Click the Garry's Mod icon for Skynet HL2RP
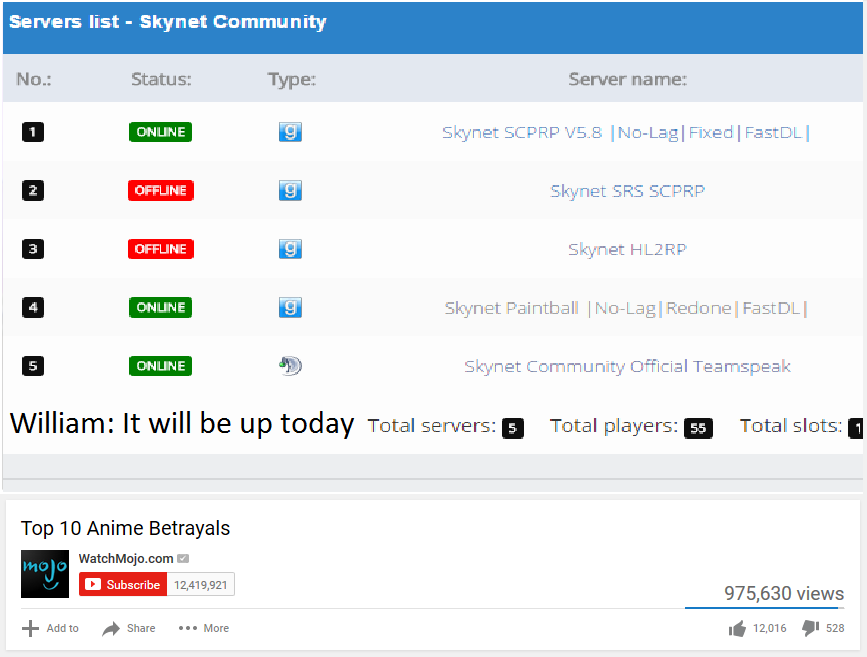Viewport: 867px width, 657px height. [290, 249]
